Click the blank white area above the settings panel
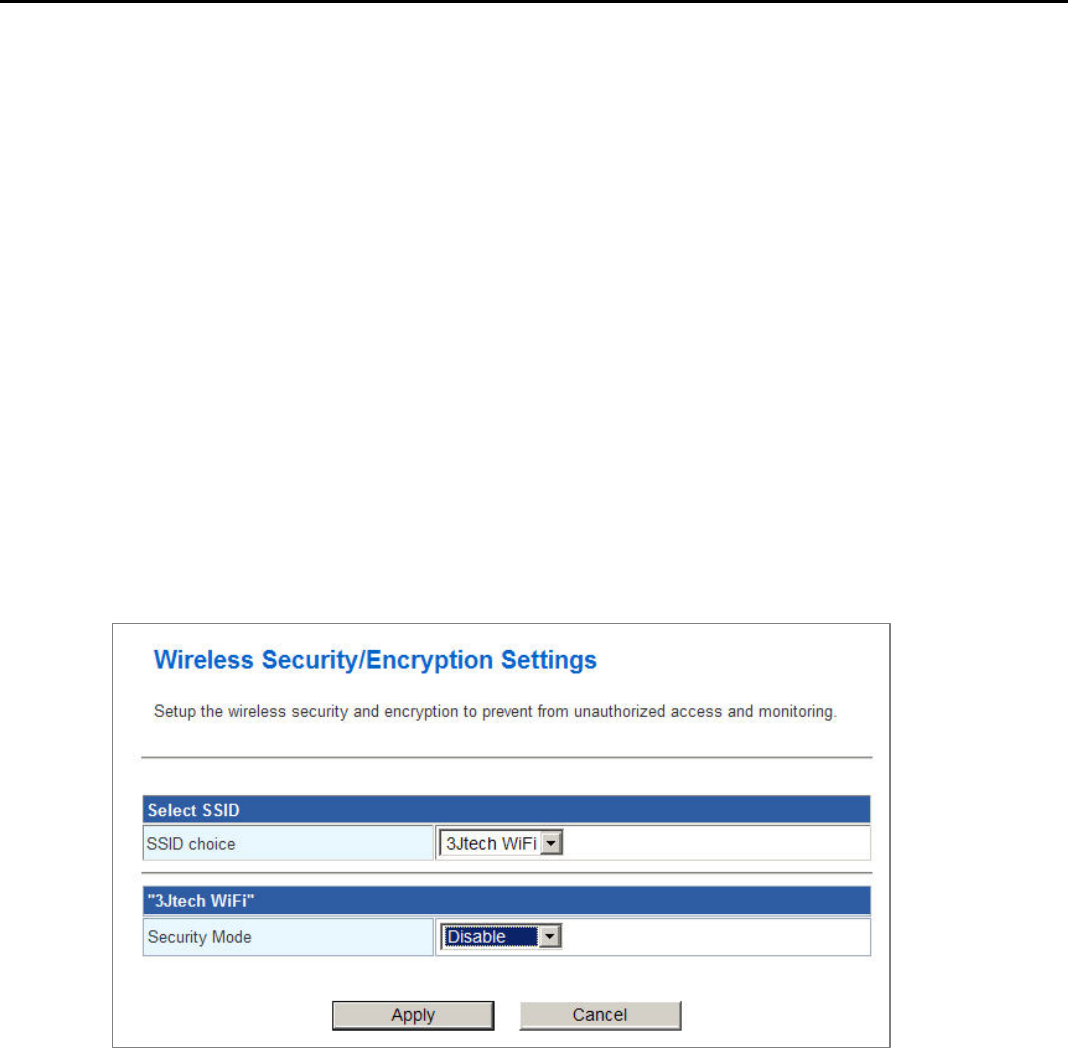Viewport: 1068px width, 1048px height. pyautogui.click(x=534, y=306)
